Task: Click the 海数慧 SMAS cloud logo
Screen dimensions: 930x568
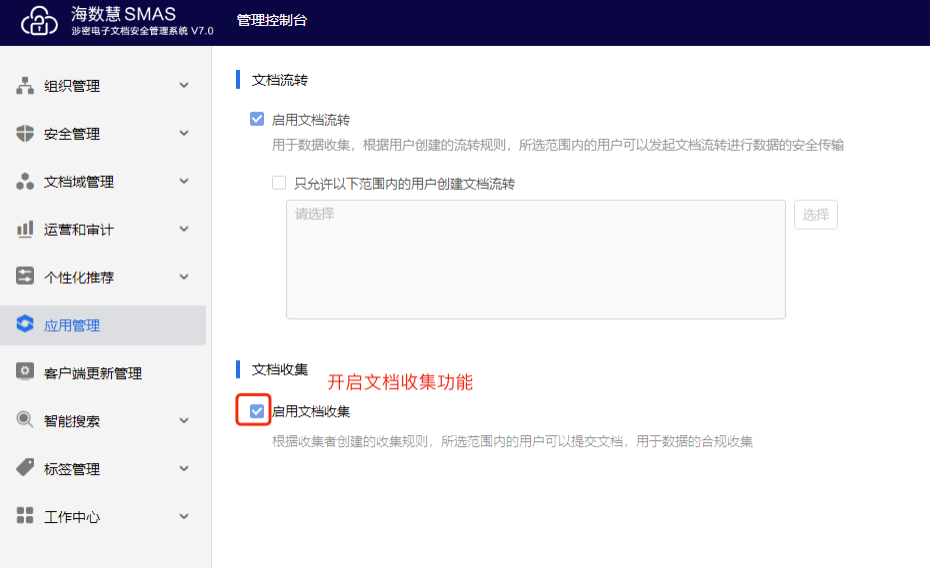Action: [40, 21]
